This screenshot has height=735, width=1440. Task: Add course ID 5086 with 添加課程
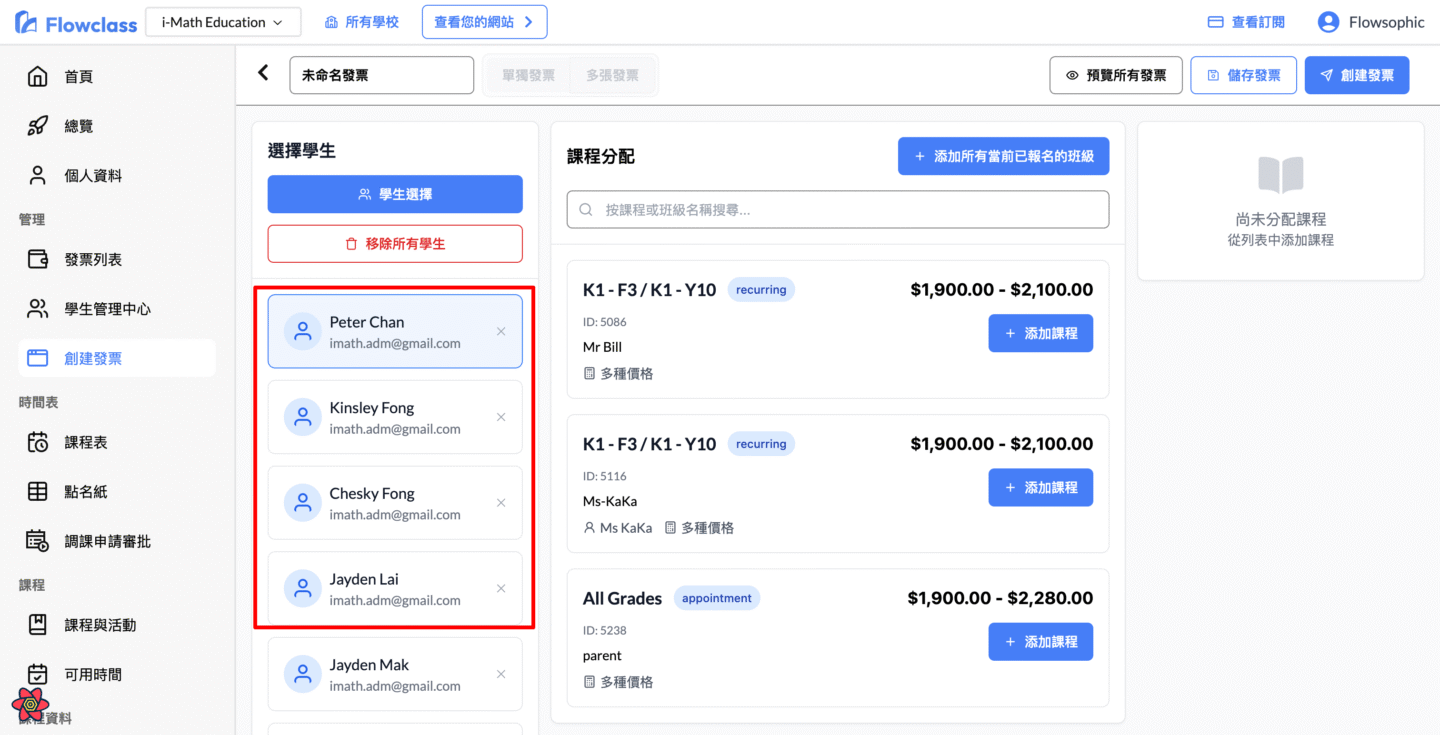[1040, 333]
